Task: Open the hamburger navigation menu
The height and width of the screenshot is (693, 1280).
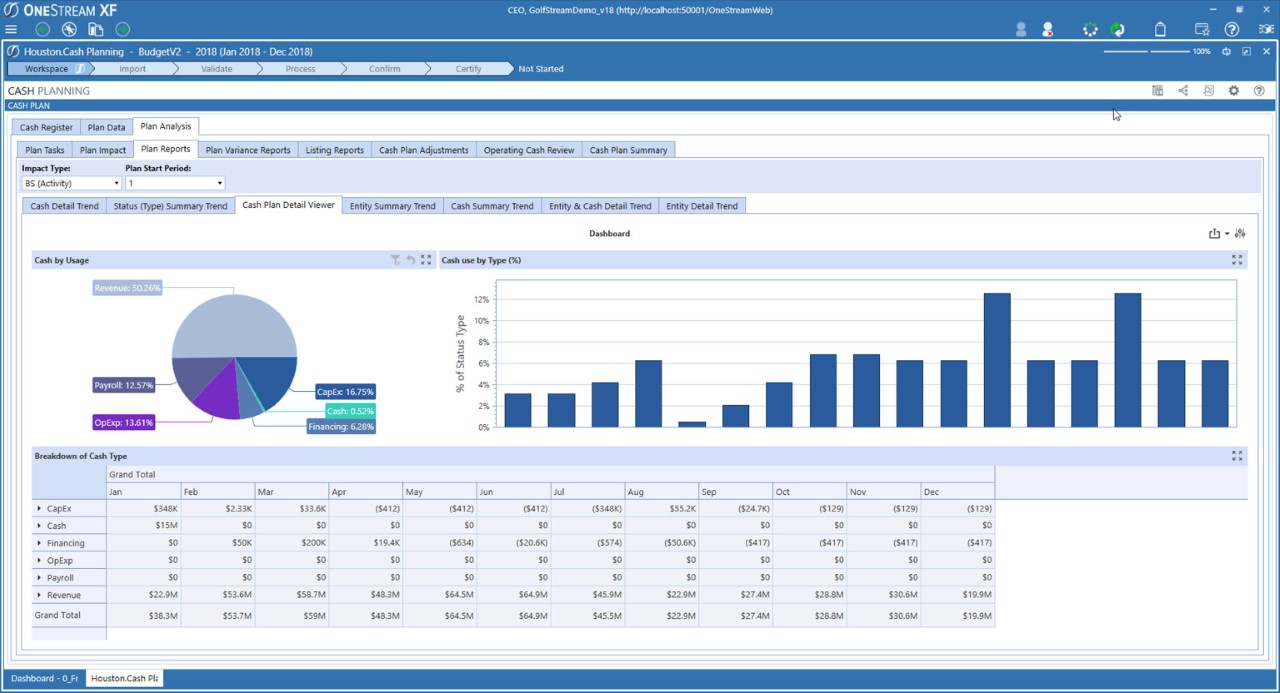Action: click(11, 30)
